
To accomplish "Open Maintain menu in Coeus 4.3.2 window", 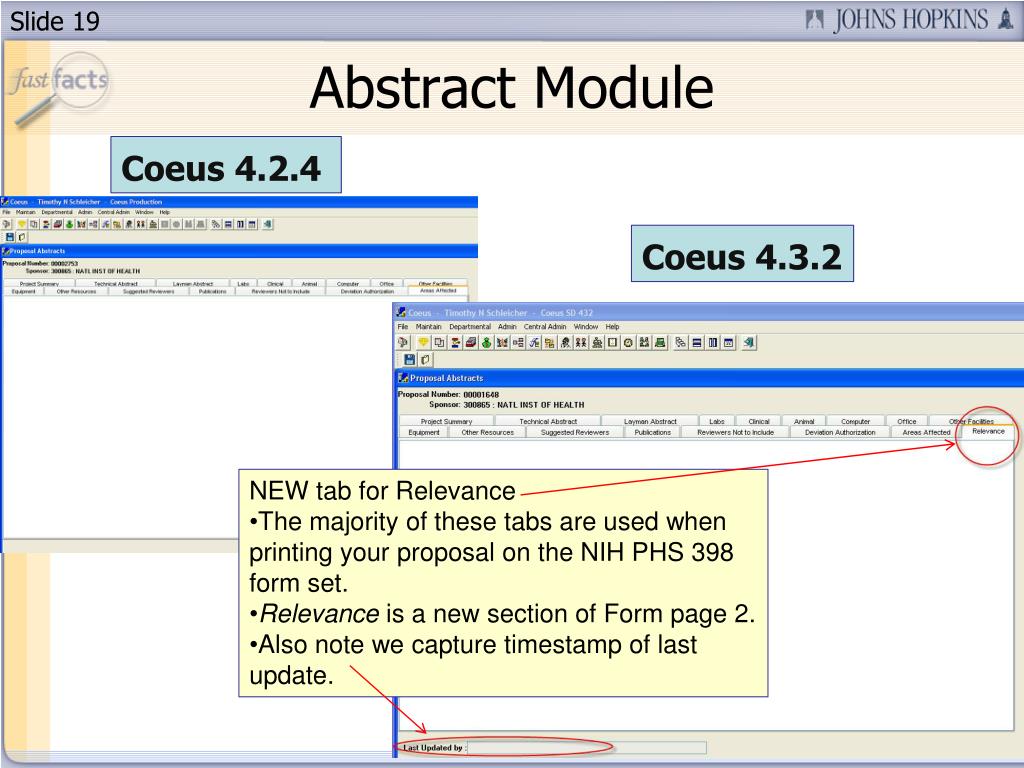I will pyautogui.click(x=428, y=327).
